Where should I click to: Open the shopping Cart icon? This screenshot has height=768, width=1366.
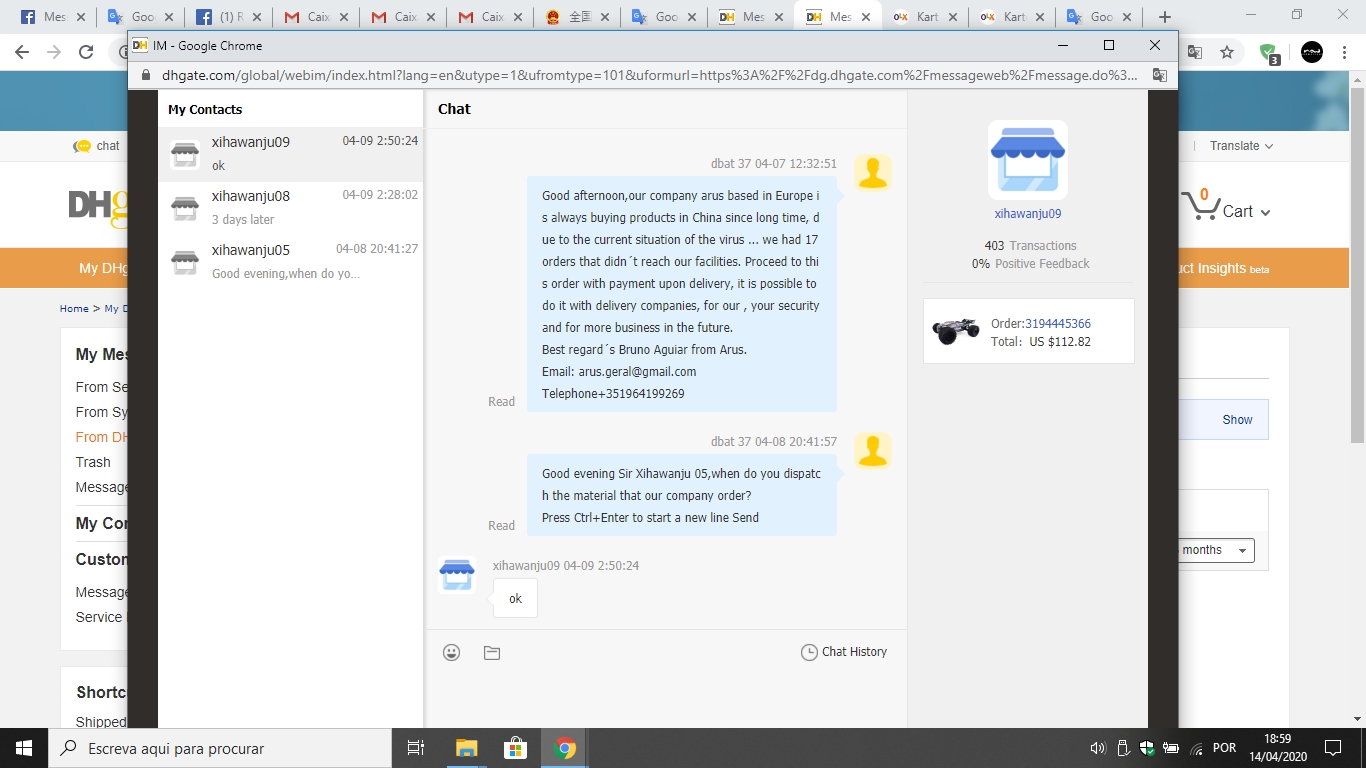[x=1202, y=204]
